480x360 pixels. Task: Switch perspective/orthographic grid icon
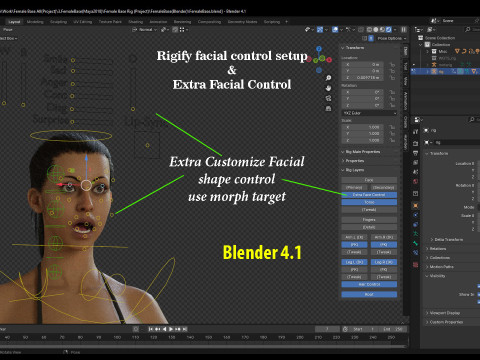pos(328,108)
